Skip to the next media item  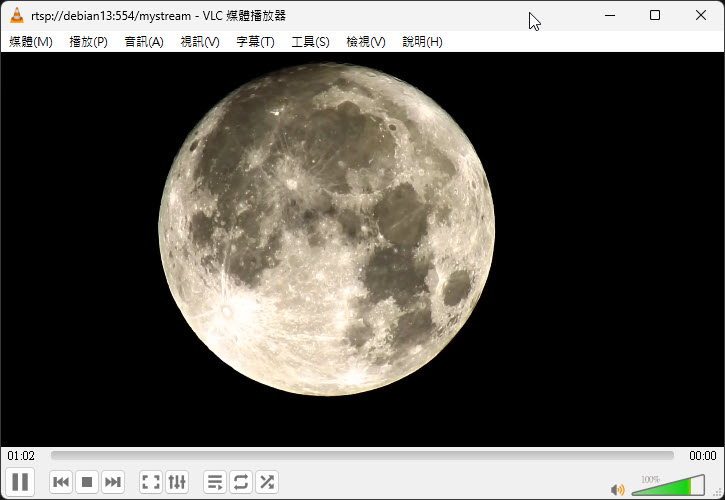click(113, 482)
